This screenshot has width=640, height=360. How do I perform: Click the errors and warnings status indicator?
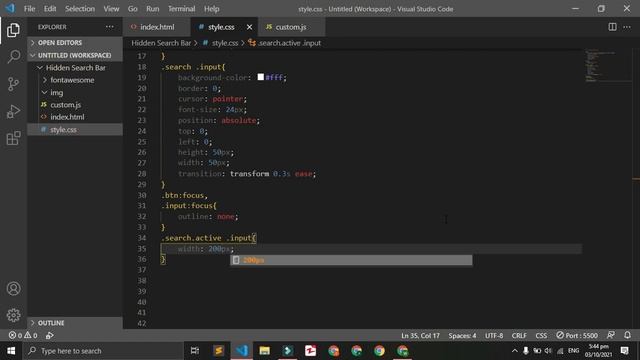tap(23, 336)
